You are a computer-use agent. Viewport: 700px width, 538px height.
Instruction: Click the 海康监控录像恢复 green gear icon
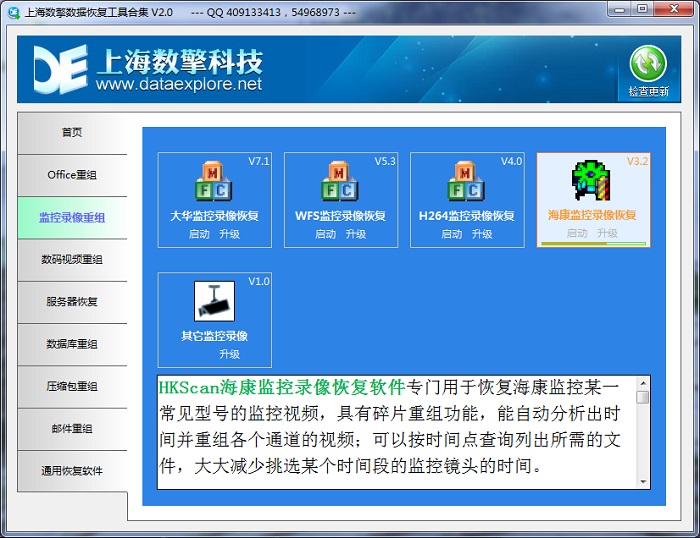click(591, 180)
